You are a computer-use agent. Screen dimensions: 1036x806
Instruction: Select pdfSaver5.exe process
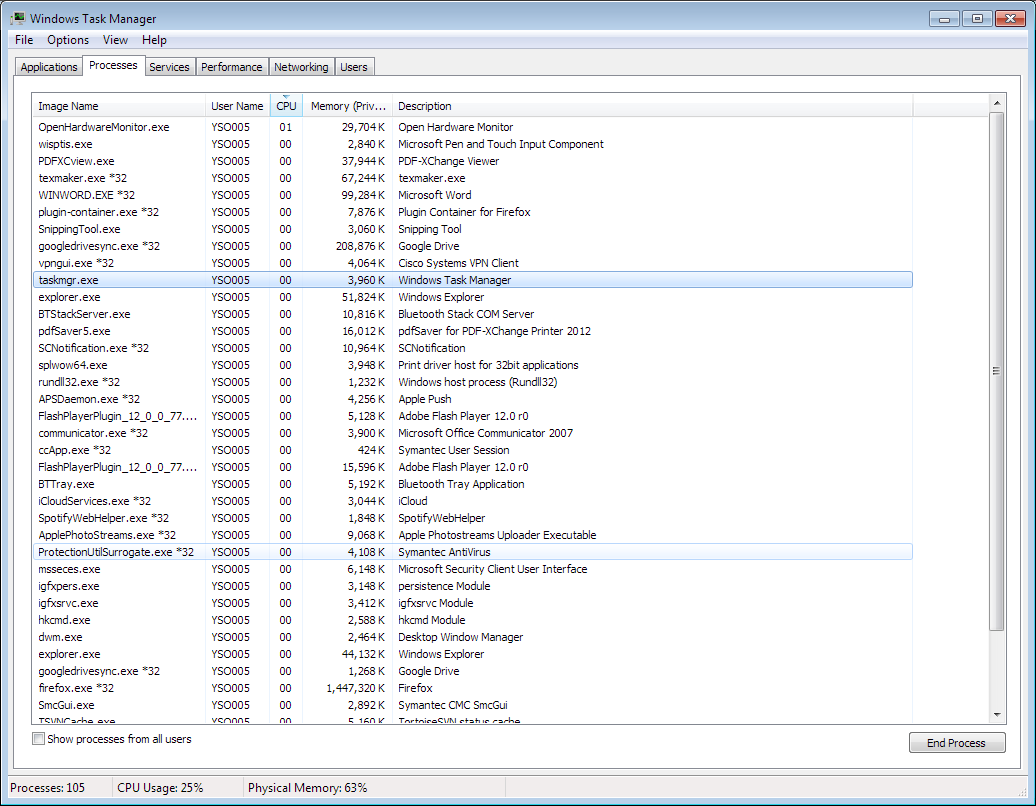tap(472, 331)
